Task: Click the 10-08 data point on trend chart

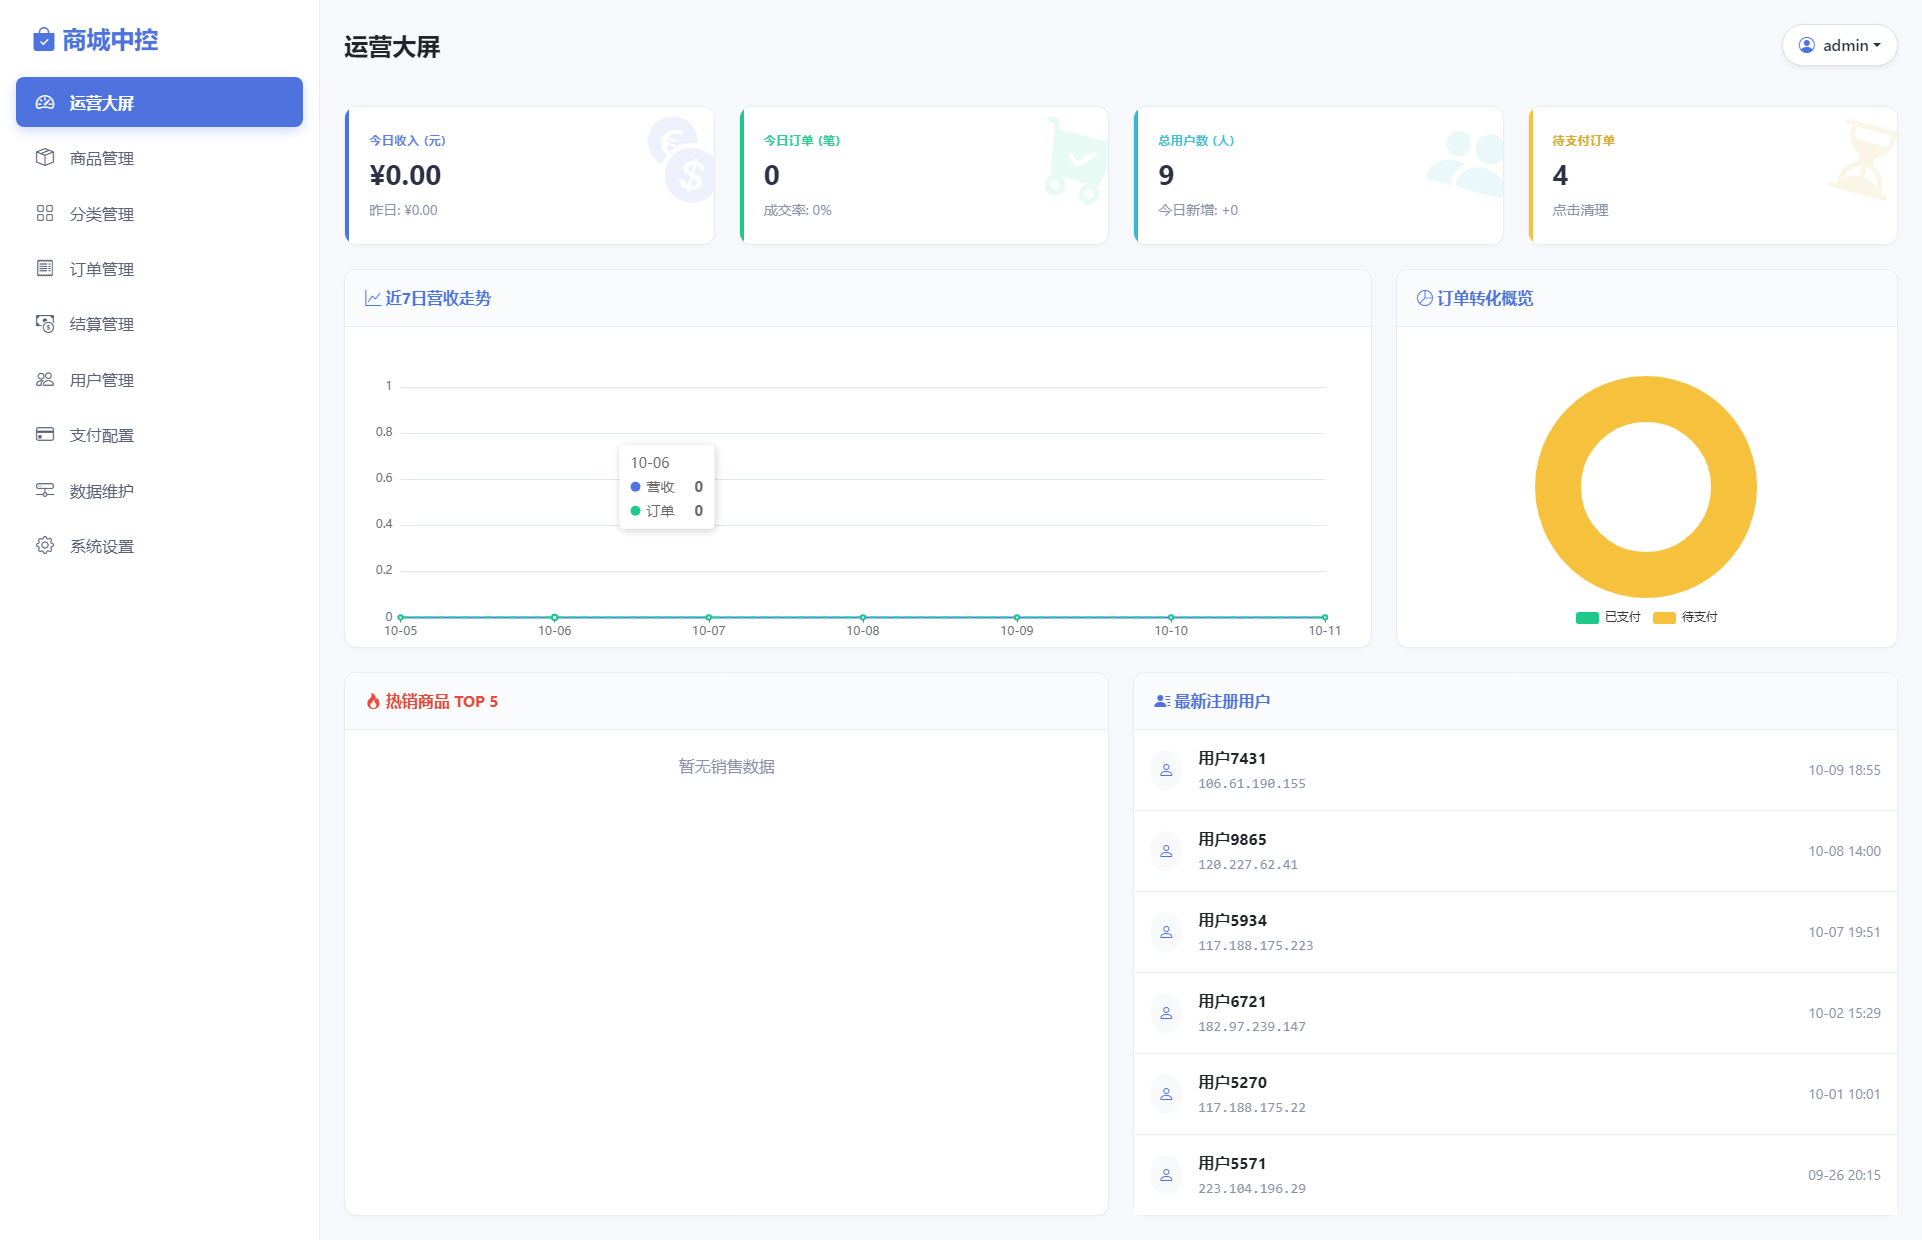Action: click(x=863, y=617)
